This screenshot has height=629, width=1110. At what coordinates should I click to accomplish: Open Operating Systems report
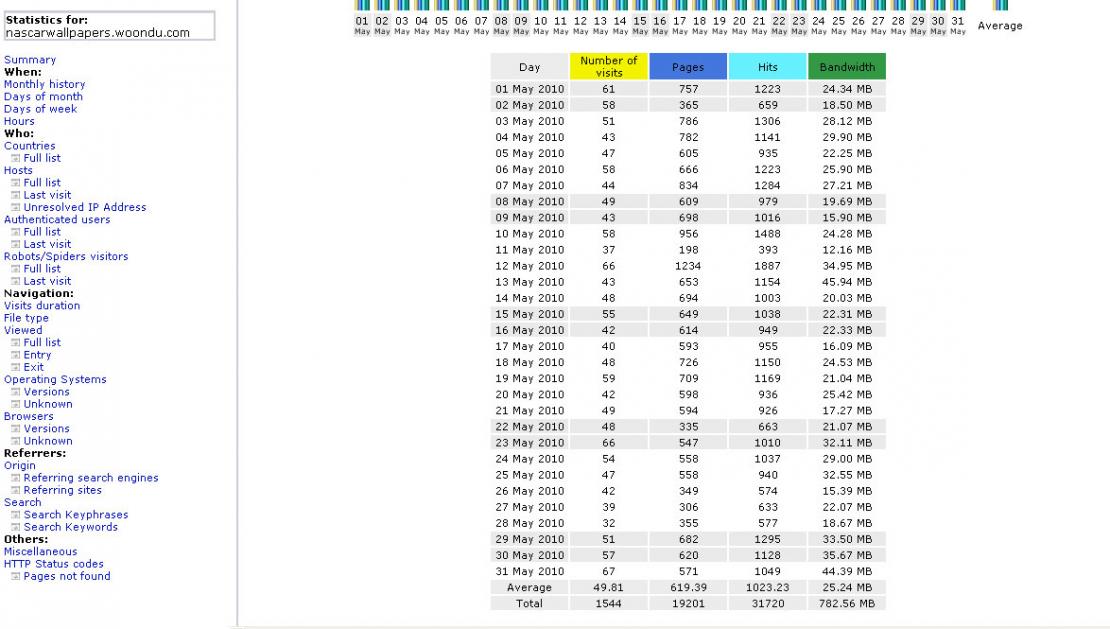click(55, 379)
